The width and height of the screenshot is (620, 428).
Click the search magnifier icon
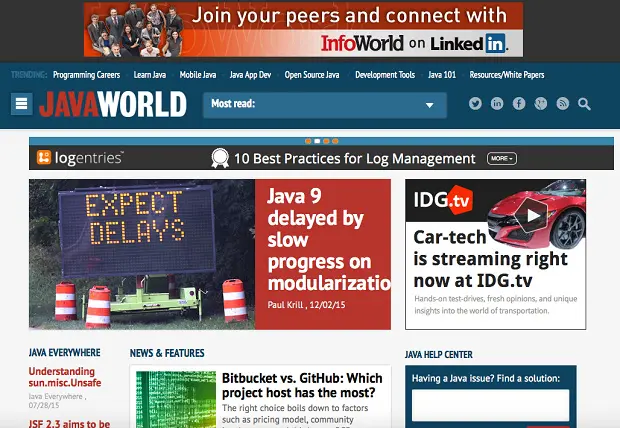[584, 104]
